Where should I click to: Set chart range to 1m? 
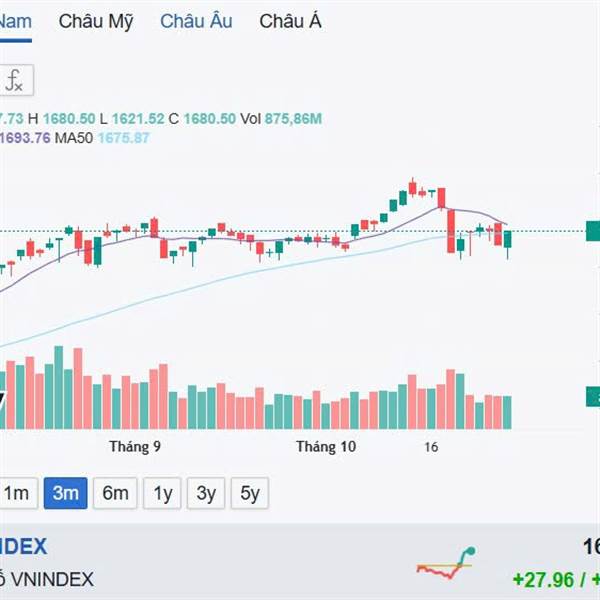point(18,493)
